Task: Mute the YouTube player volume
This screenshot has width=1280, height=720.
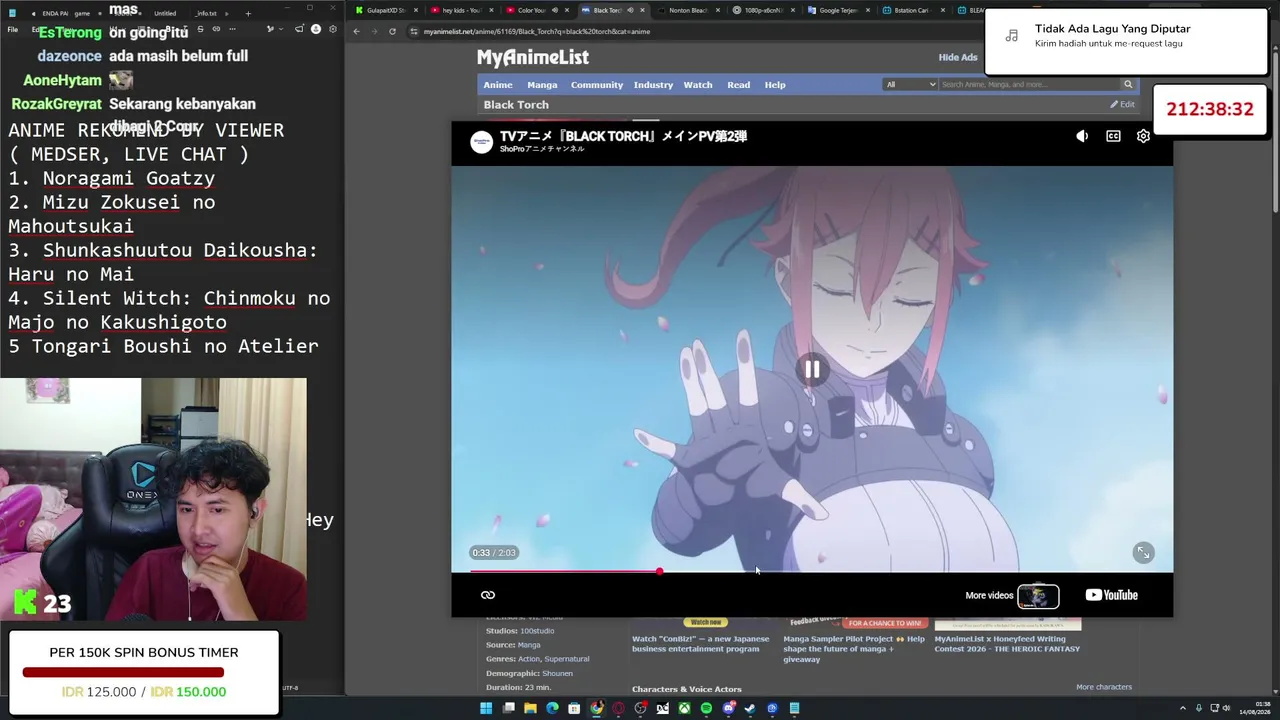Action: tap(1082, 136)
